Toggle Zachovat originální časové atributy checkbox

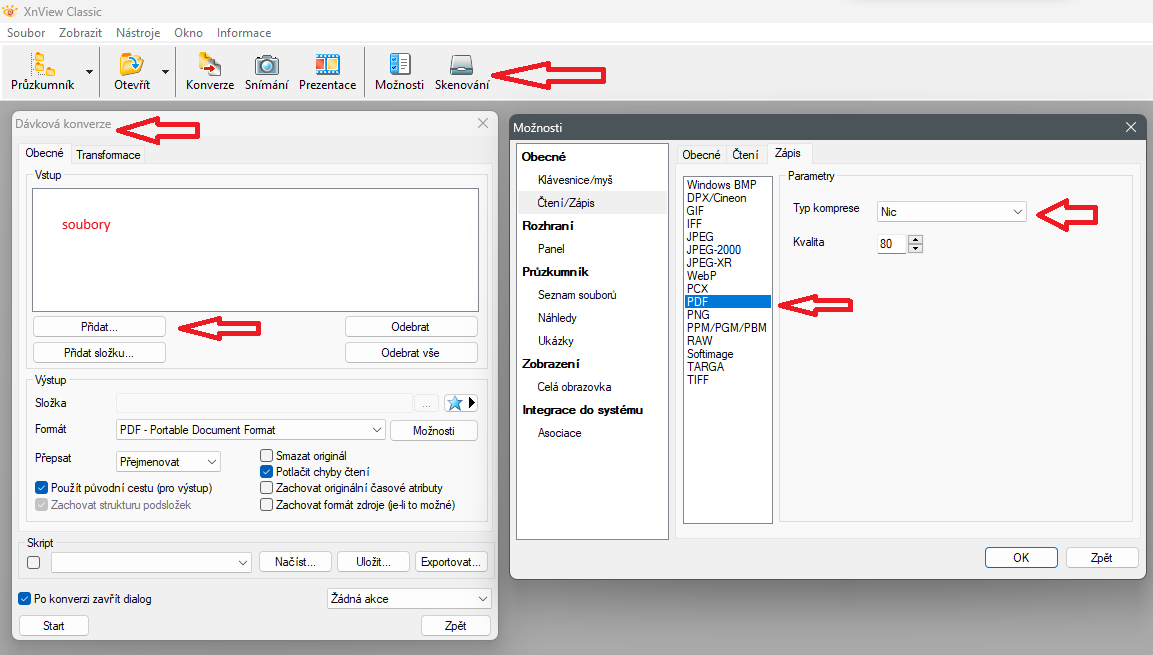click(x=266, y=488)
